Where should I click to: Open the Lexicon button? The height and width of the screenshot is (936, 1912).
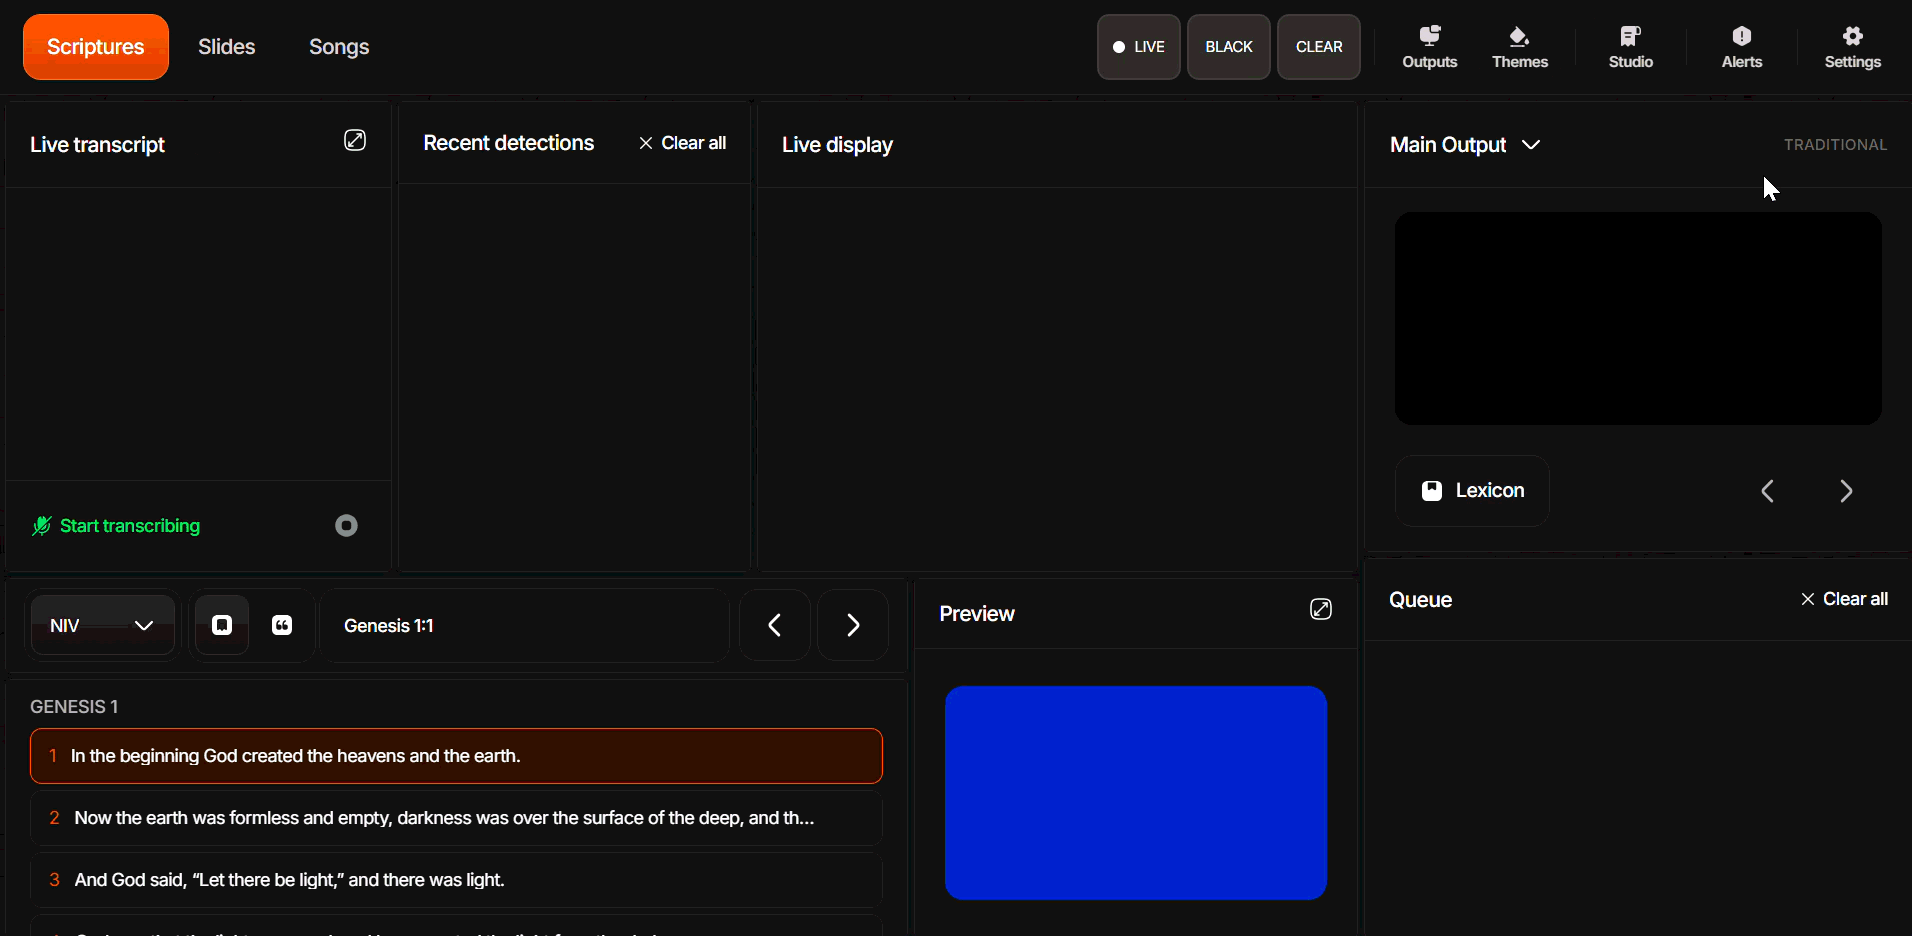click(x=1472, y=491)
